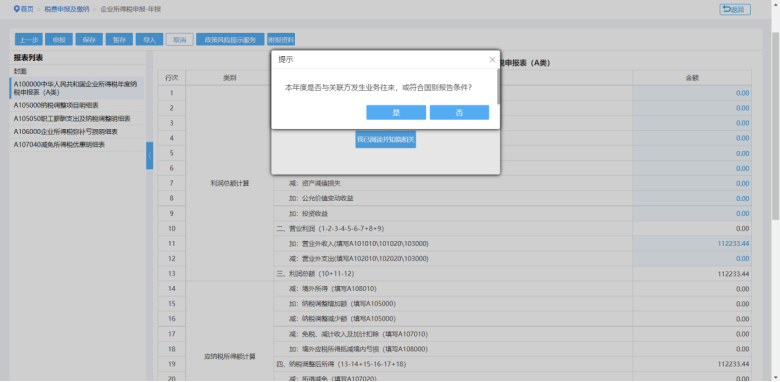The width and height of the screenshot is (780, 382).
Task: Click the 保存 save button
Action: pyautogui.click(x=89, y=40)
